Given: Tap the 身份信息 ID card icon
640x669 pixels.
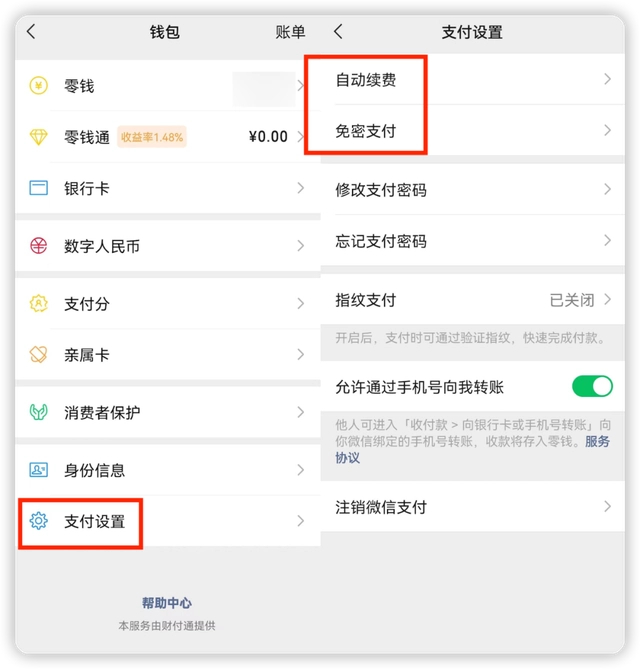Looking at the screenshot, I should coord(39,470).
